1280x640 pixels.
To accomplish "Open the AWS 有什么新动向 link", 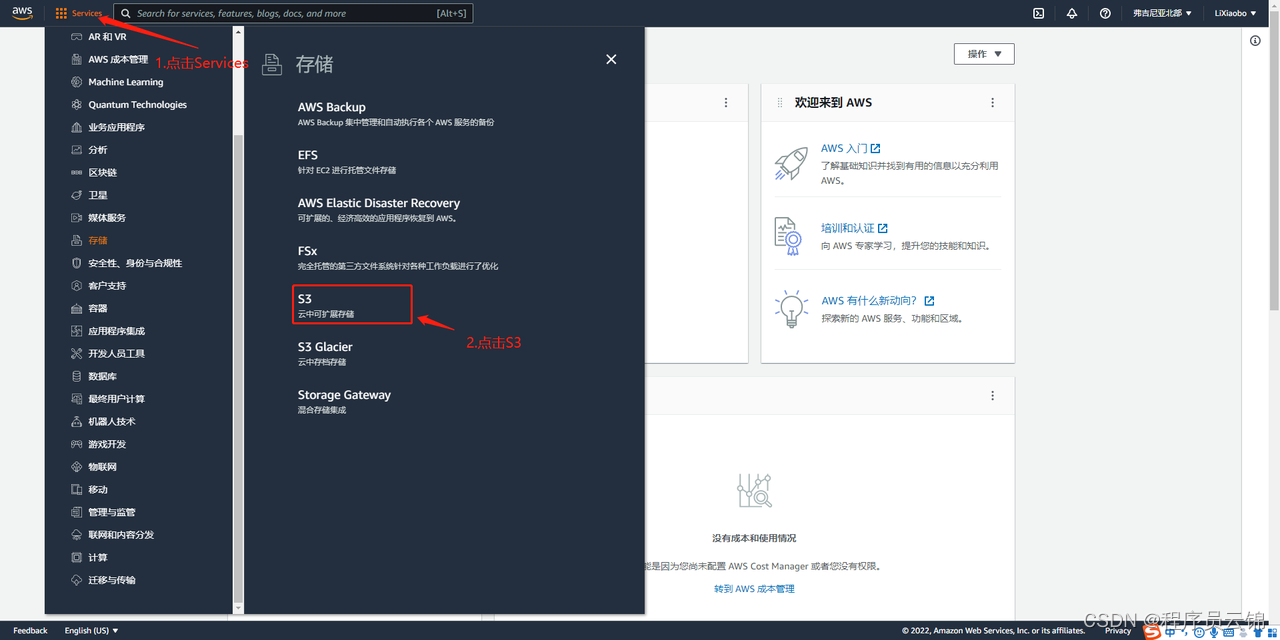I will coord(878,300).
